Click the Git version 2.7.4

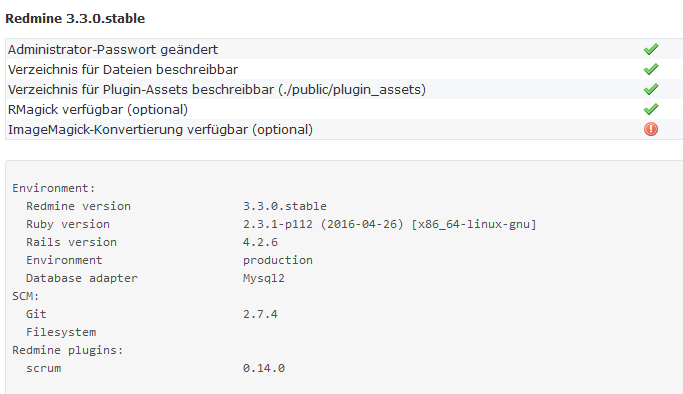pyautogui.click(x=260, y=314)
